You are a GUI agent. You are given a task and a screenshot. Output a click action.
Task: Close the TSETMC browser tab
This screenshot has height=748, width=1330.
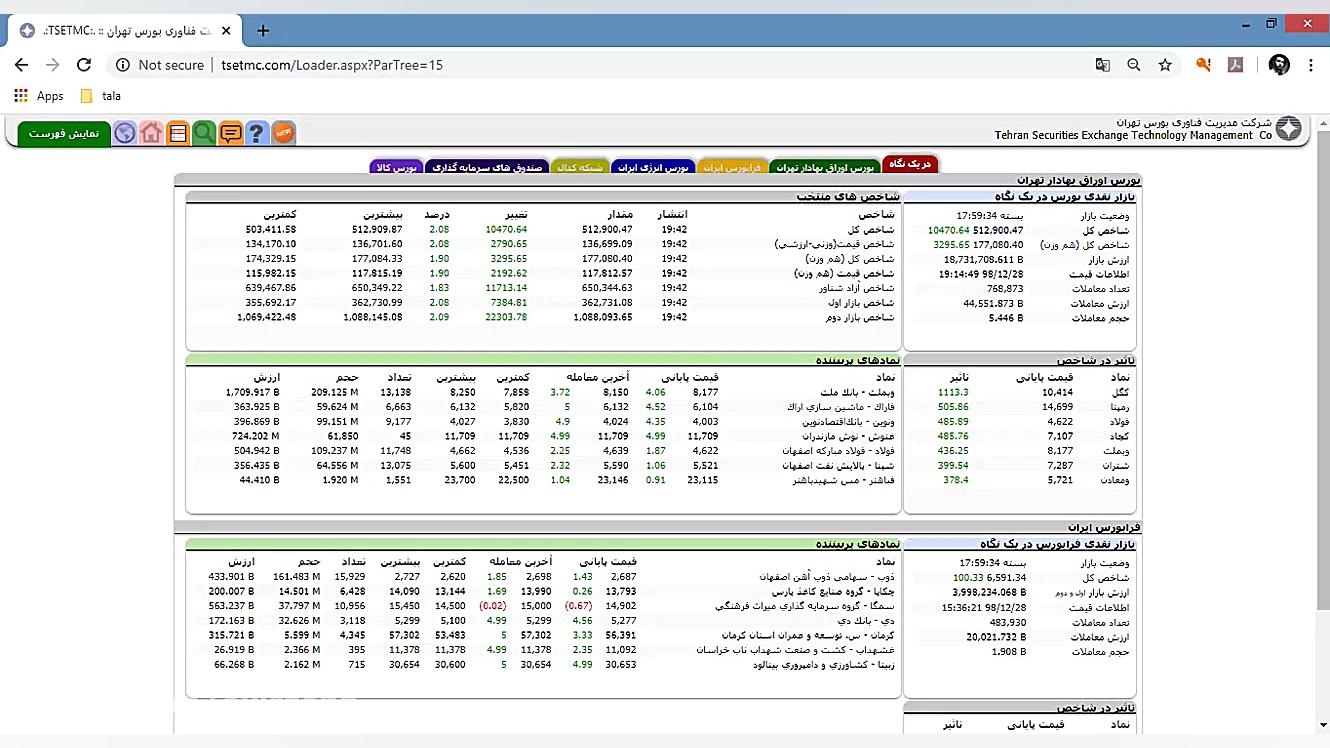[x=226, y=31]
